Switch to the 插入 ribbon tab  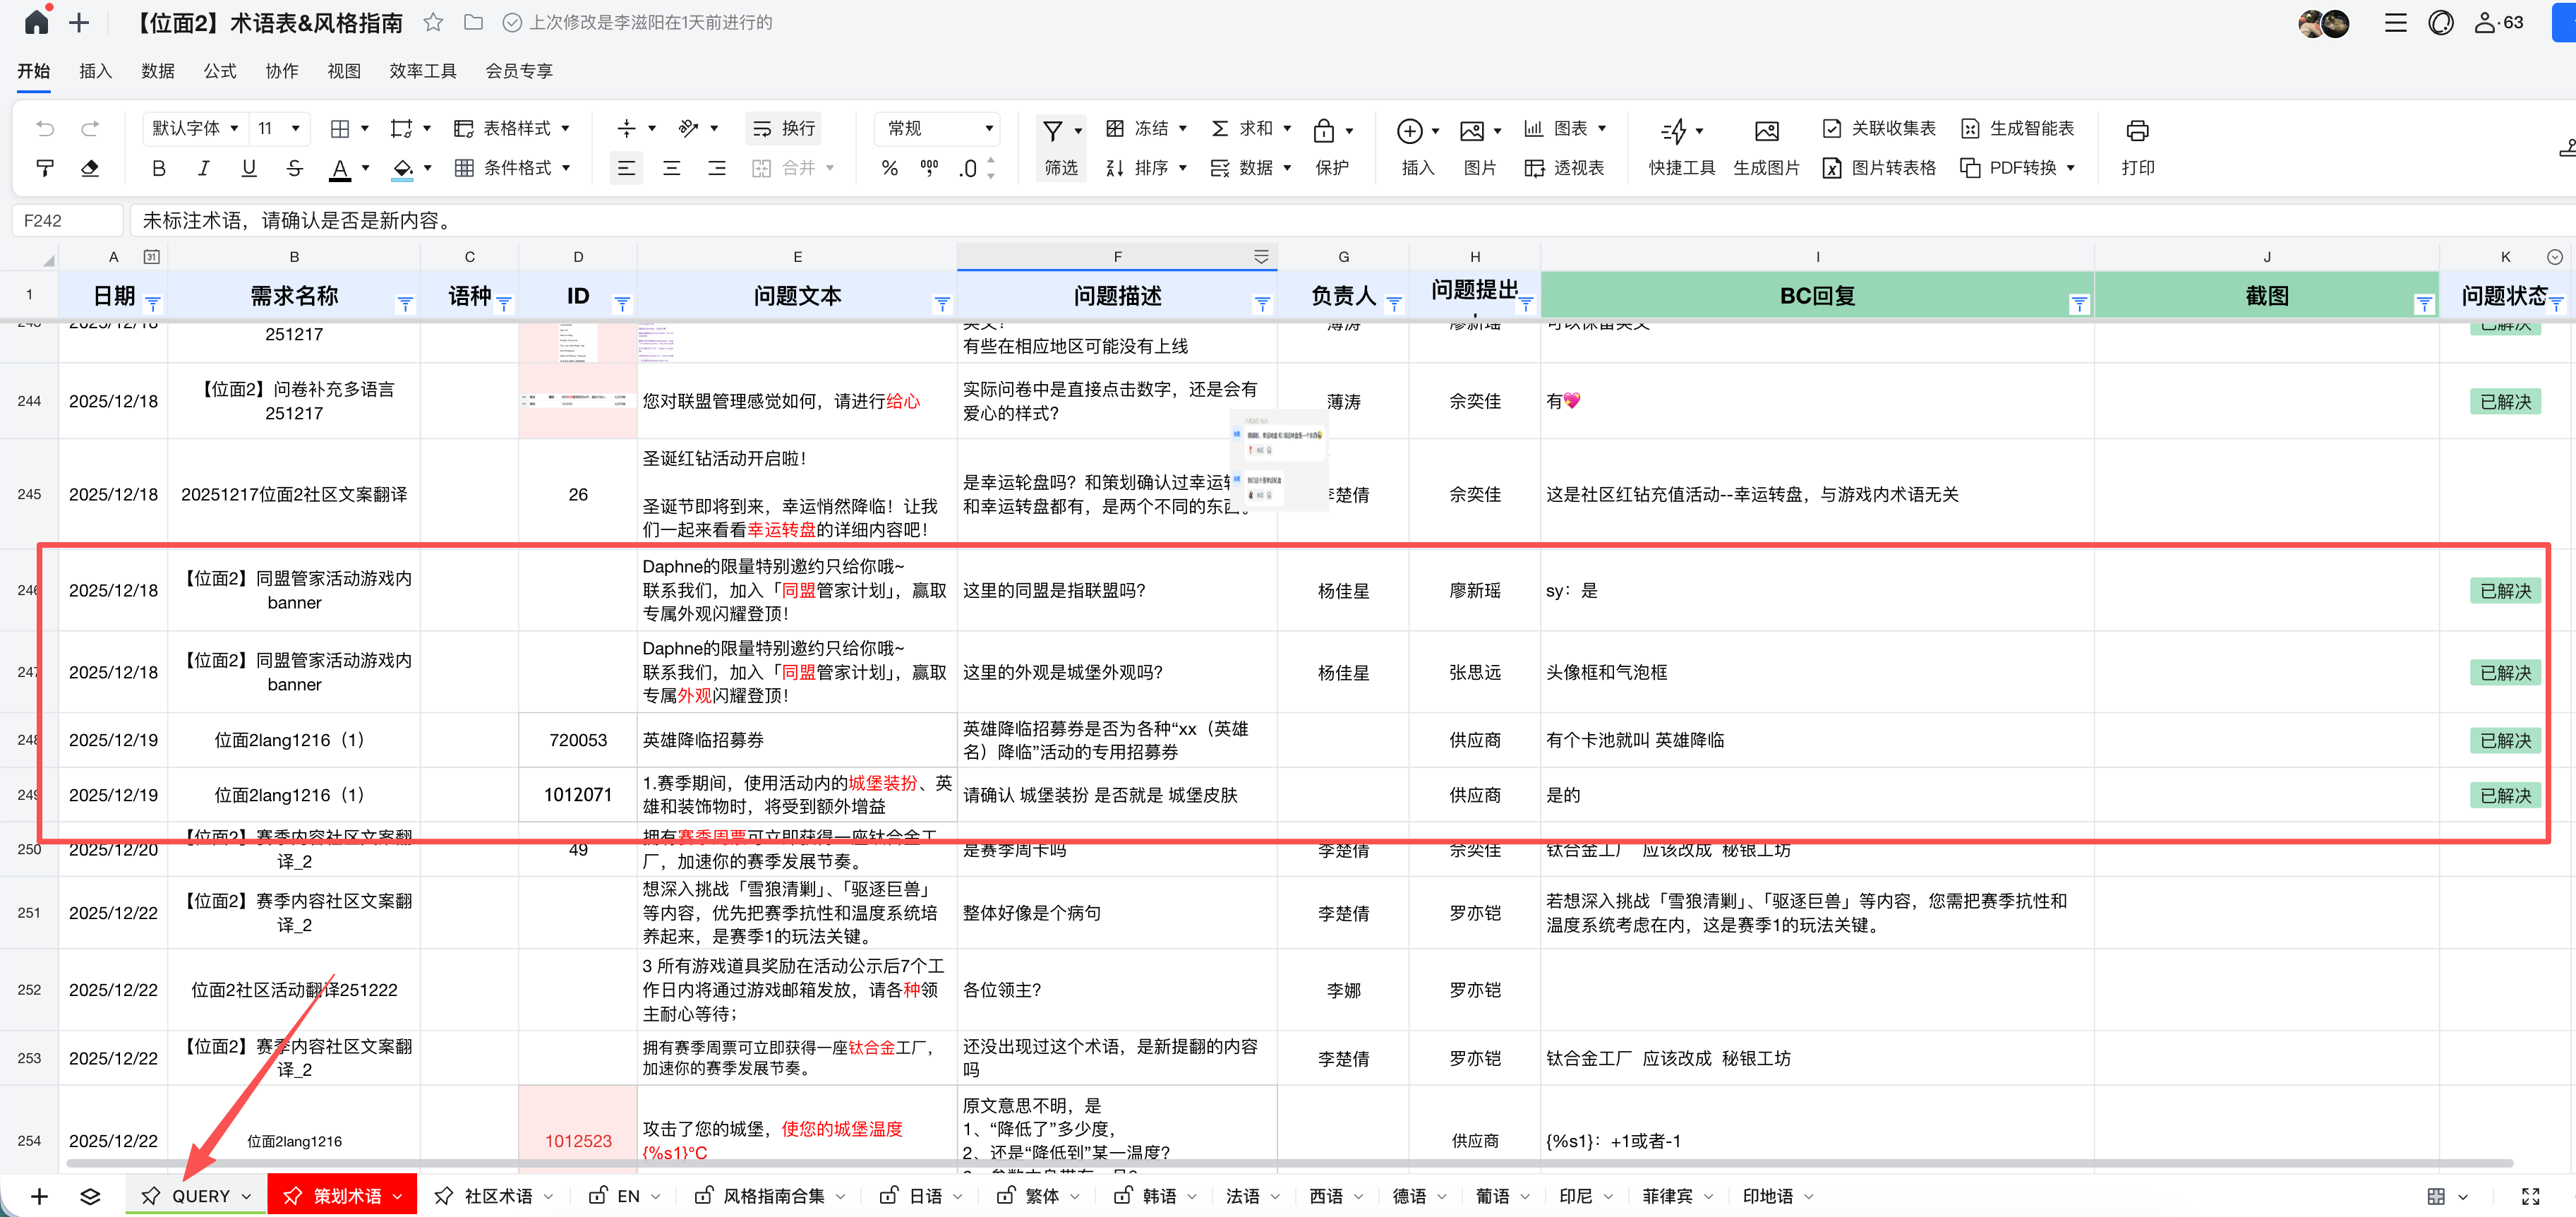coord(95,71)
